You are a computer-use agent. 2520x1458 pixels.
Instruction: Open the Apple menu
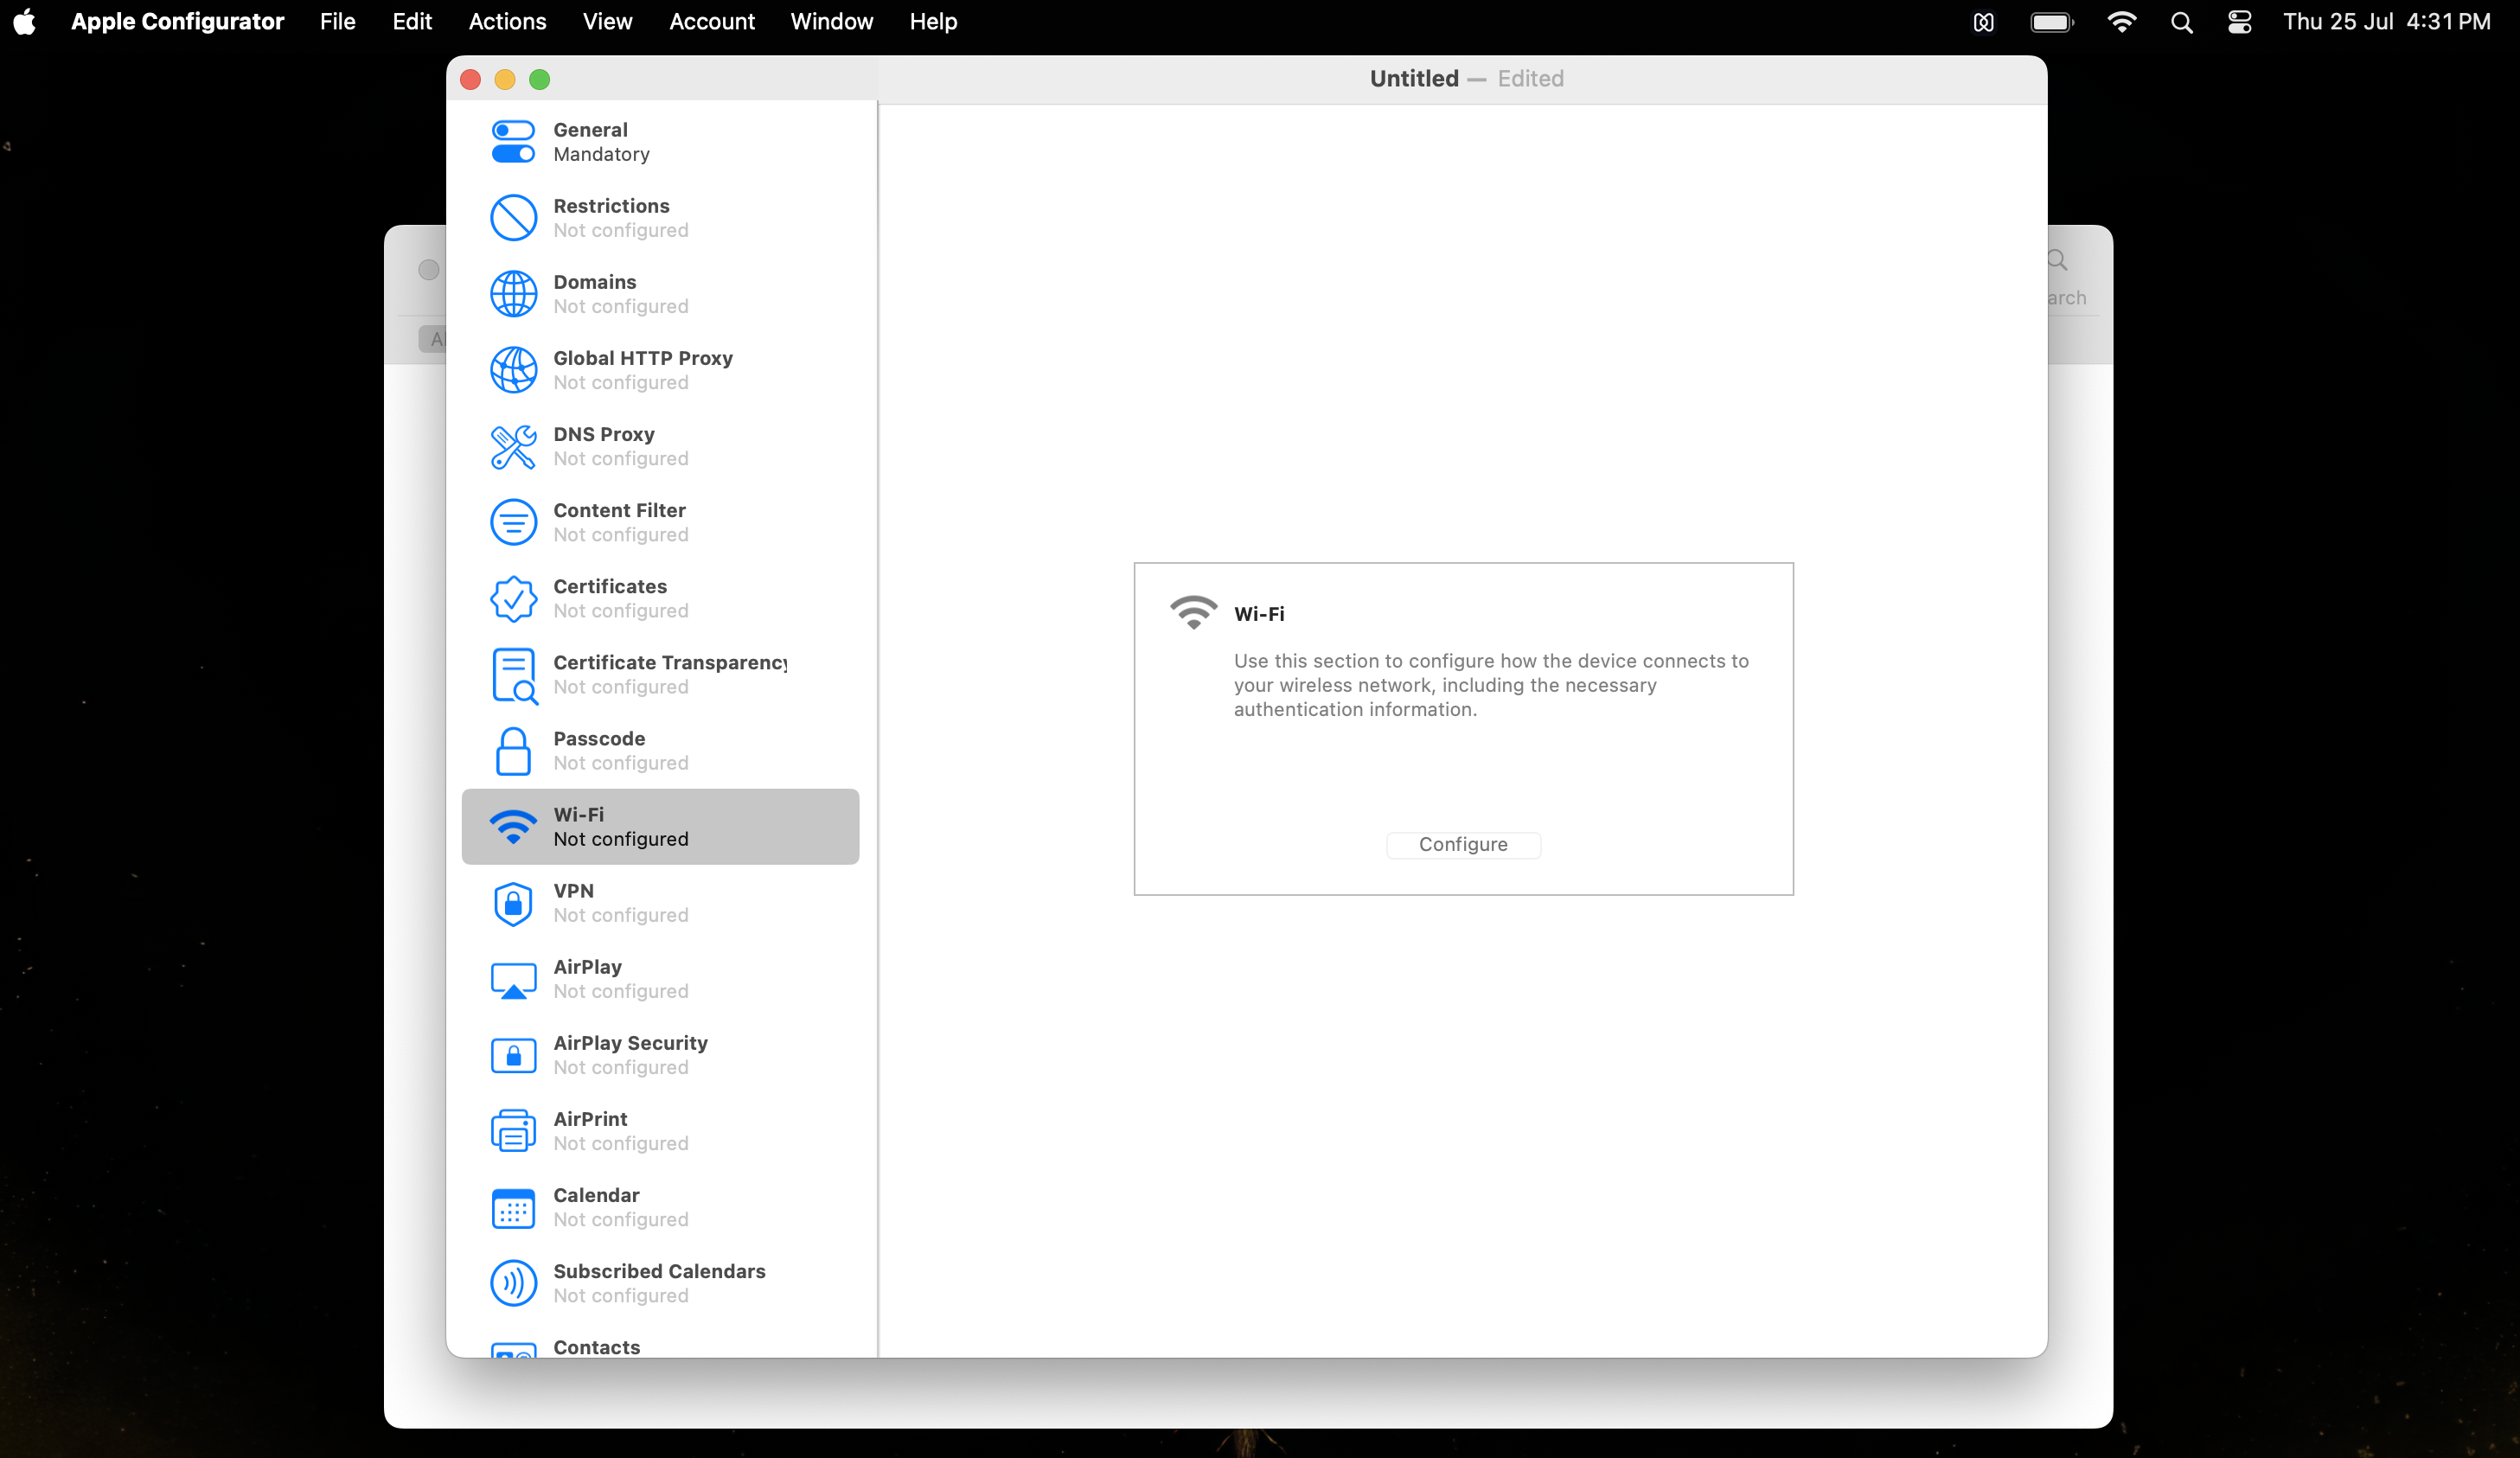(25, 22)
